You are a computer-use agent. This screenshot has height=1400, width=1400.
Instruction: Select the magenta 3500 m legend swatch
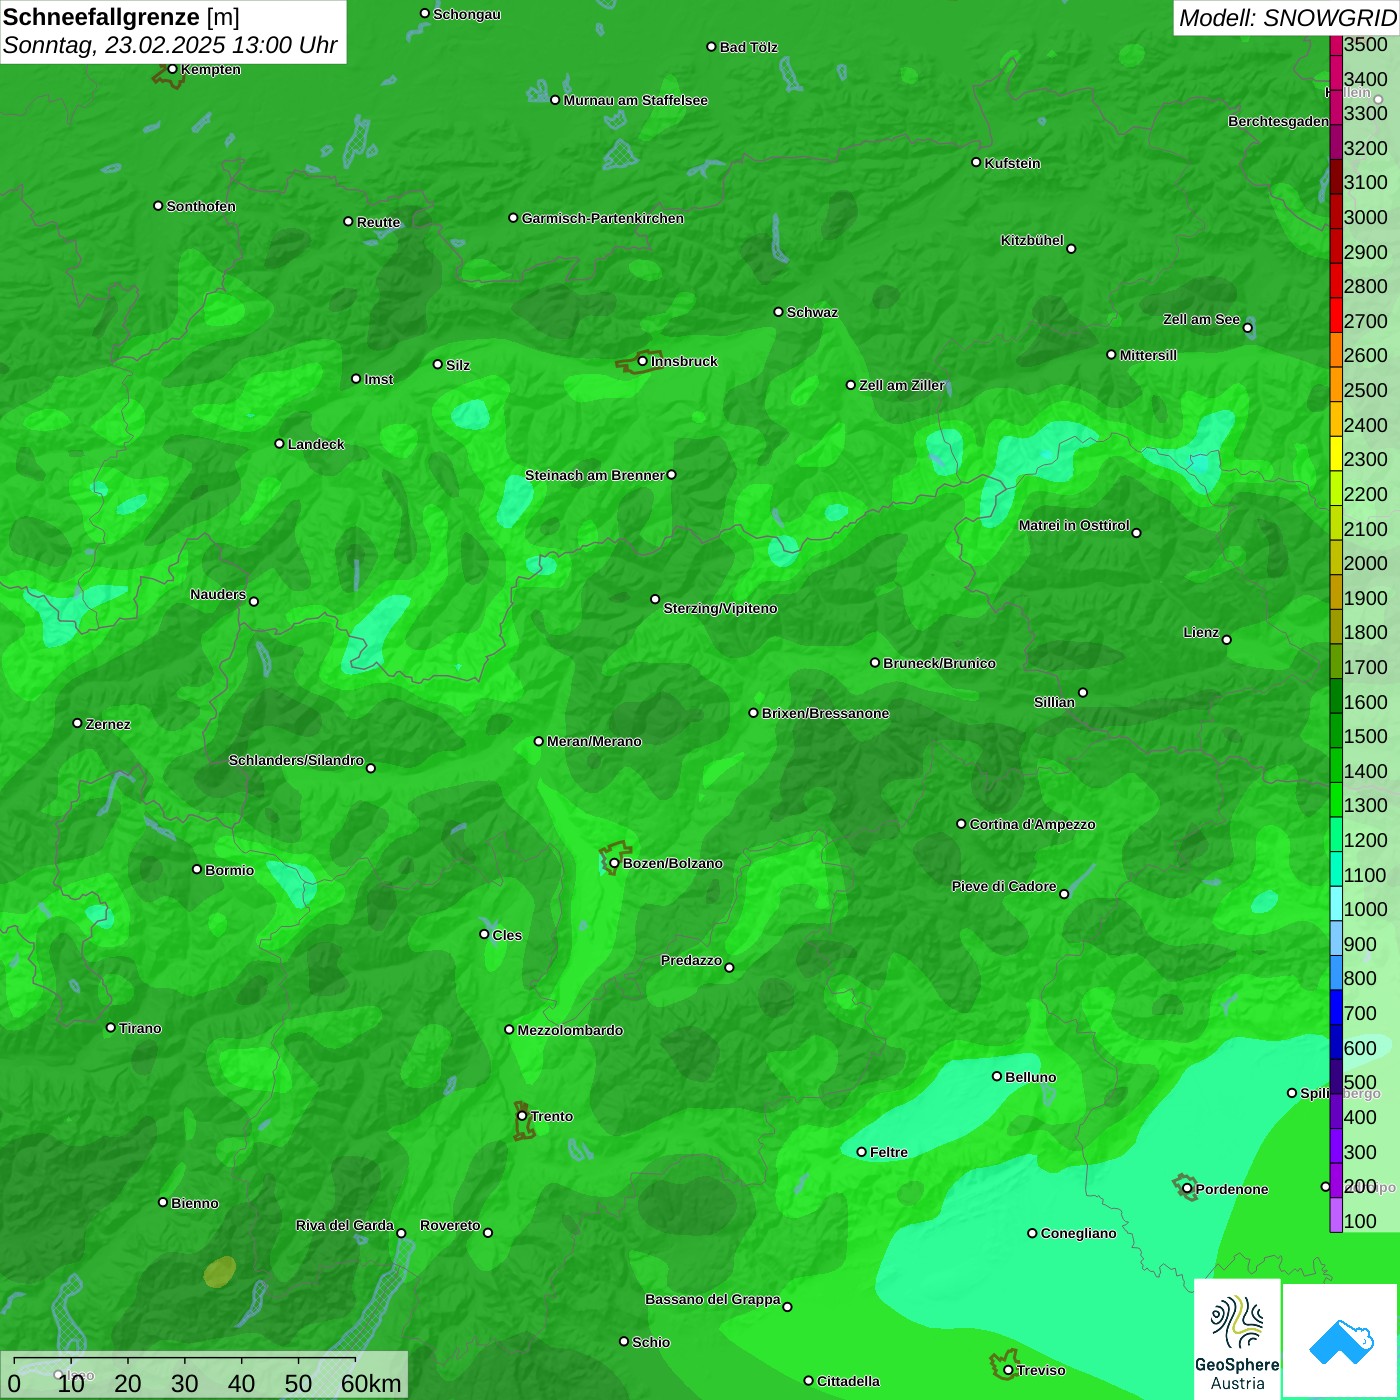(1336, 45)
